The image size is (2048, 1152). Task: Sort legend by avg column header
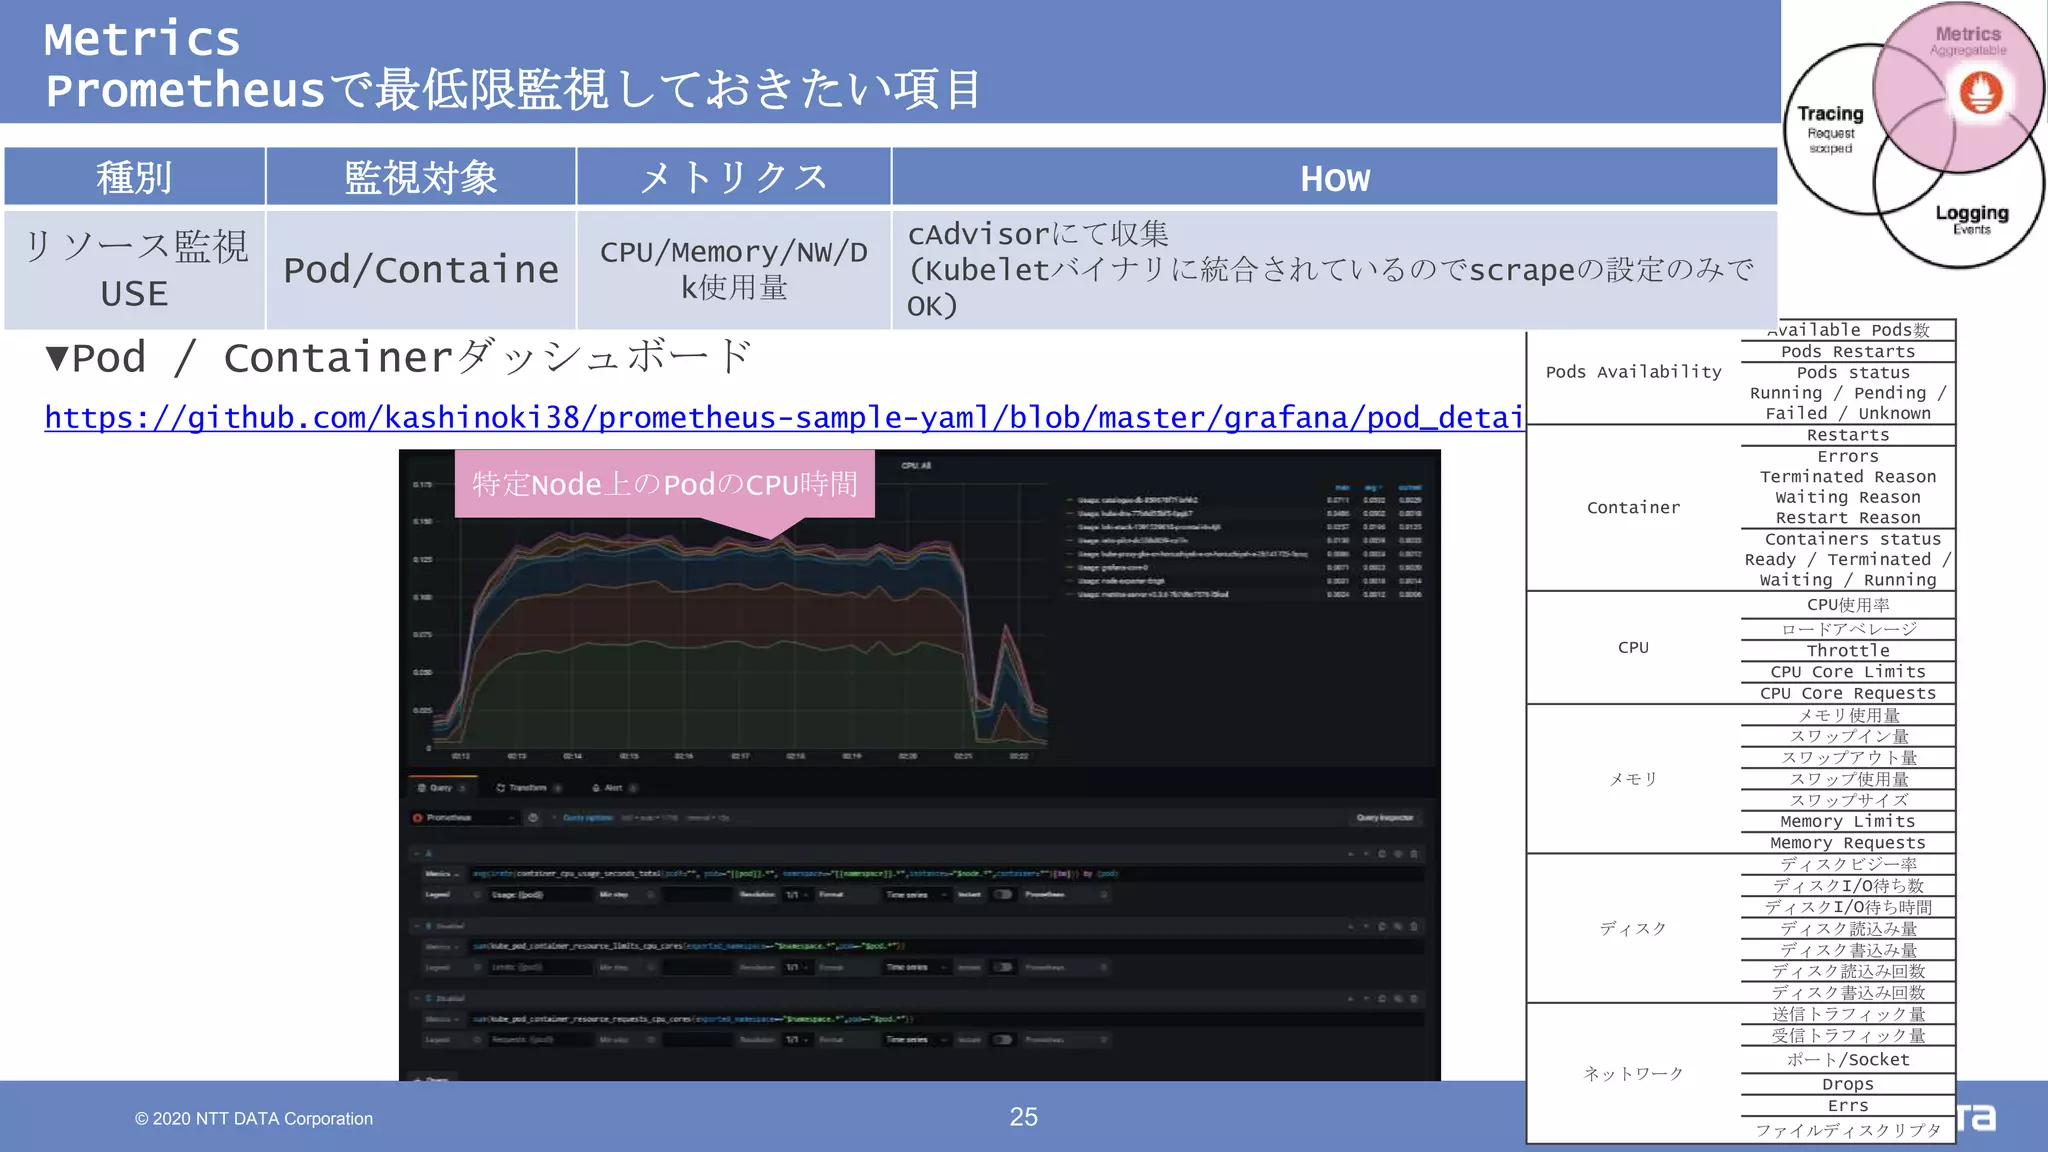(1374, 487)
